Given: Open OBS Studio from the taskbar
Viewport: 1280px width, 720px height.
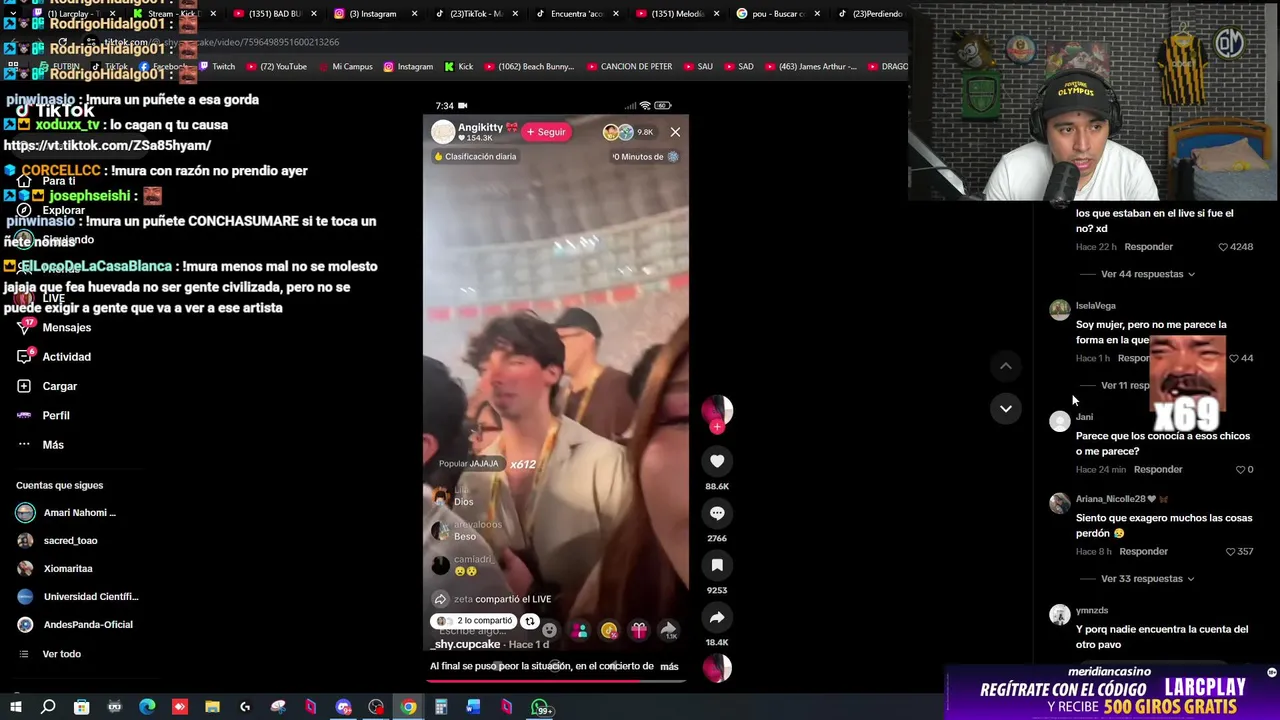Looking at the screenshot, I should click(x=376, y=708).
